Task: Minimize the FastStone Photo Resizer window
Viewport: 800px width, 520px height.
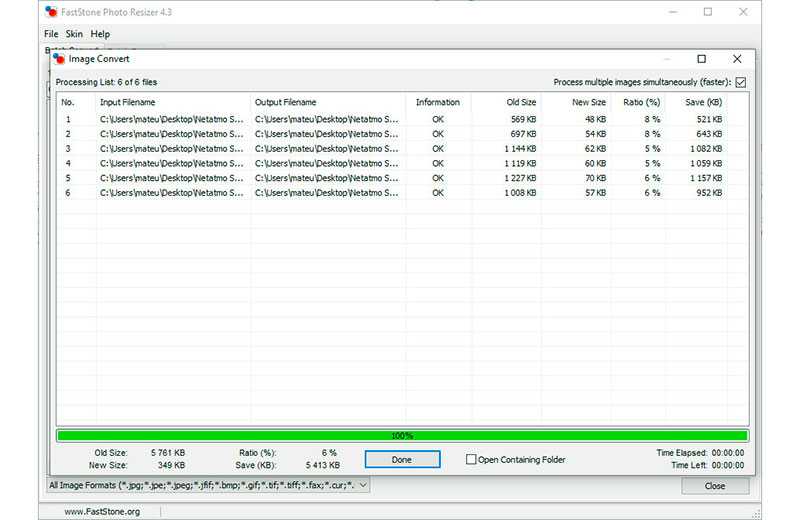Action: (x=673, y=12)
